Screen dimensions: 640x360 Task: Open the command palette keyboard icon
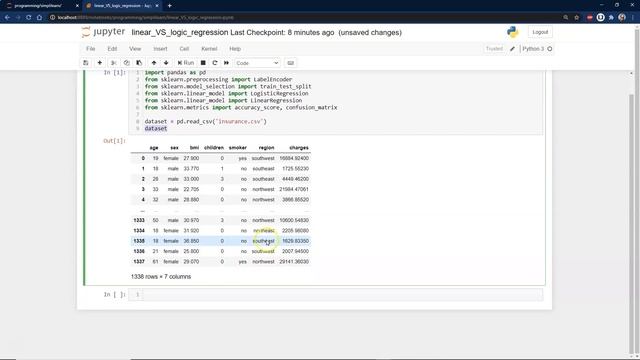[291, 63]
